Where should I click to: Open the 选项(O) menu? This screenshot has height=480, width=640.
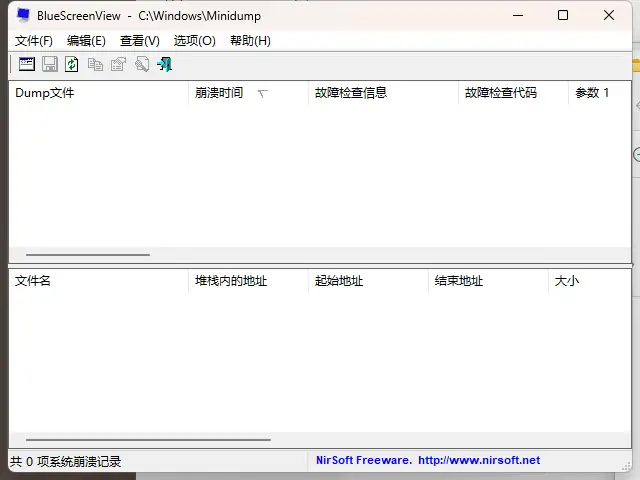[194, 41]
